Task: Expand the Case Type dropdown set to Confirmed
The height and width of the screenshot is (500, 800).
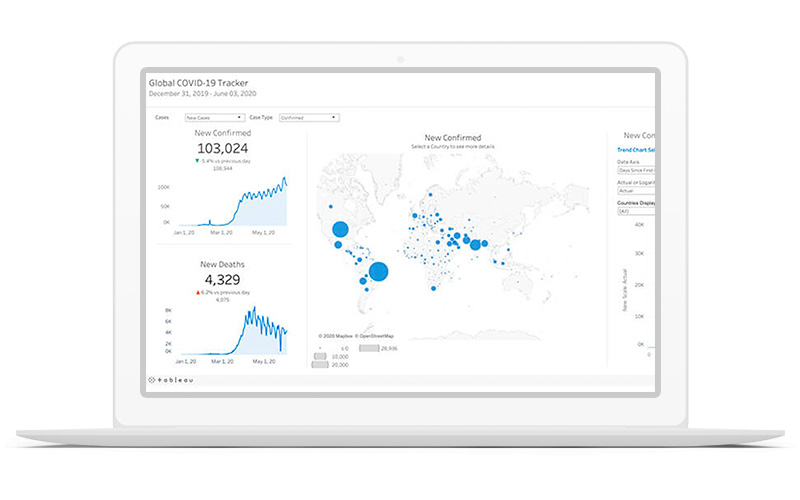Action: (308, 117)
